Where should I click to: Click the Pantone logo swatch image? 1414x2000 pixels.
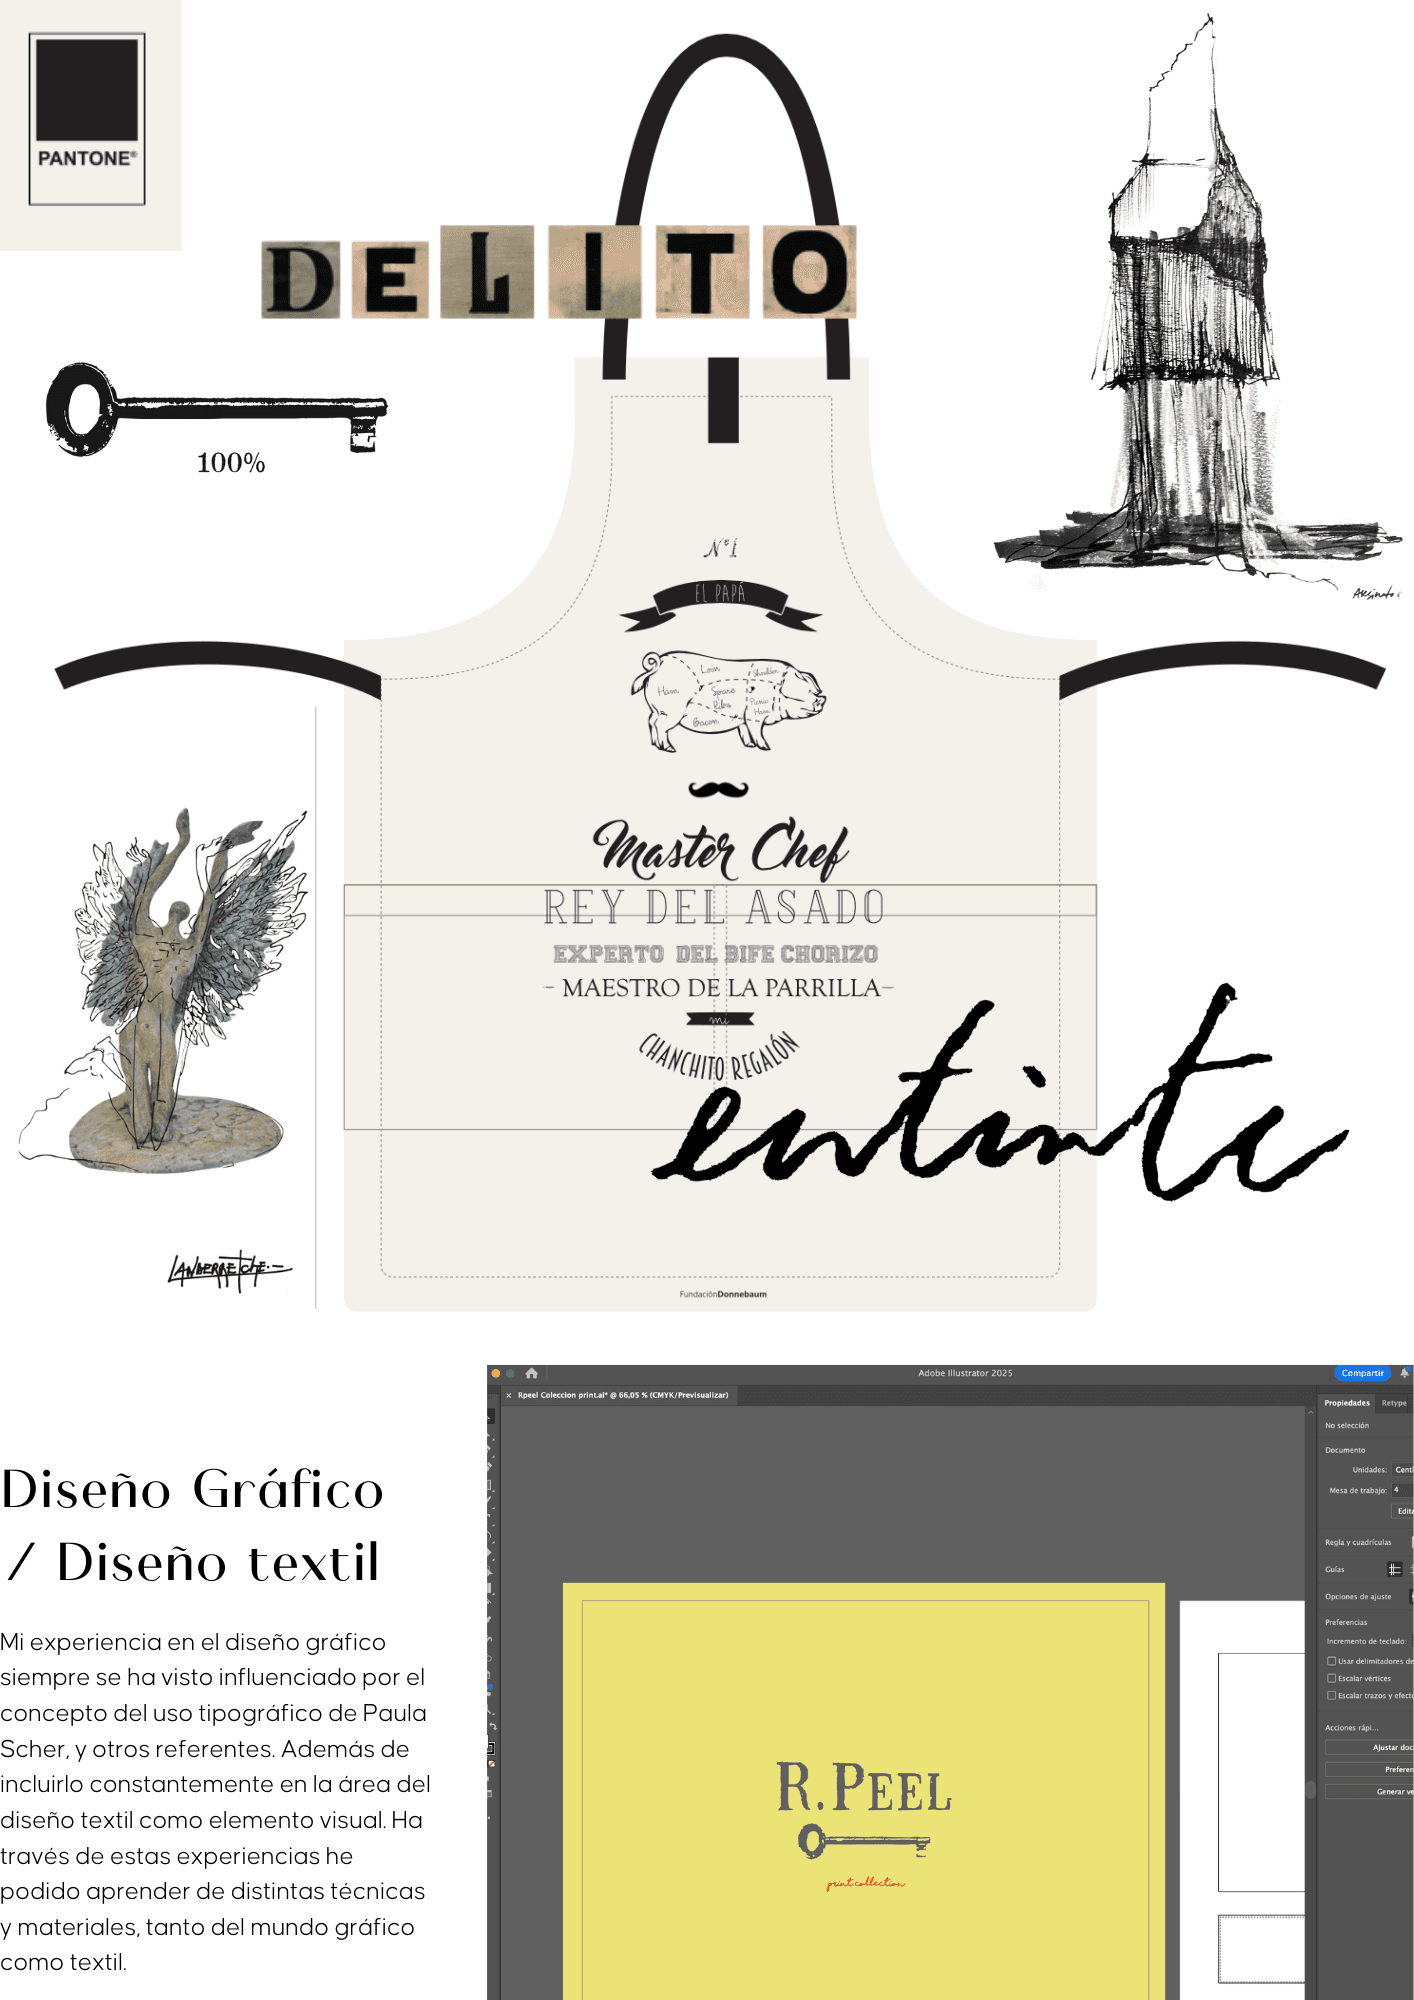(87, 119)
